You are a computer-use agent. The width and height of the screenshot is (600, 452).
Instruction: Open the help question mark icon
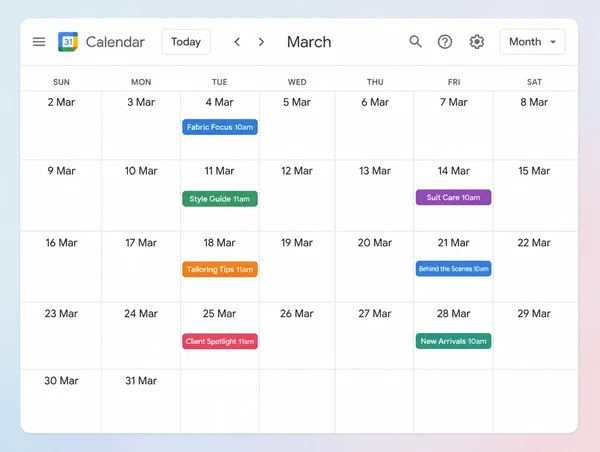(x=445, y=42)
